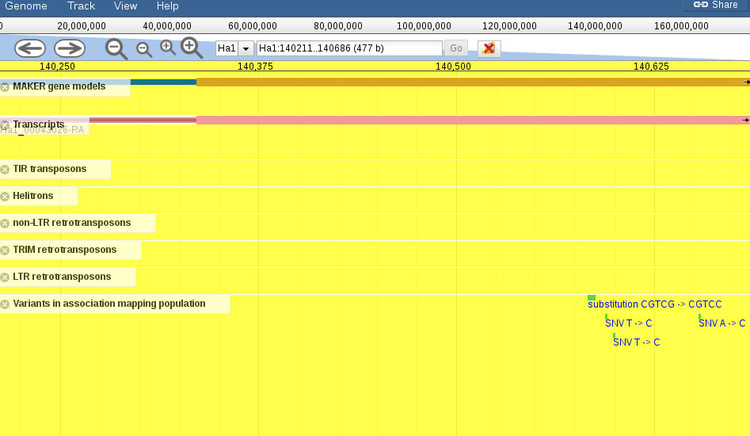Click the small zoom in magnifier
The image size is (750, 436).
click(167, 48)
